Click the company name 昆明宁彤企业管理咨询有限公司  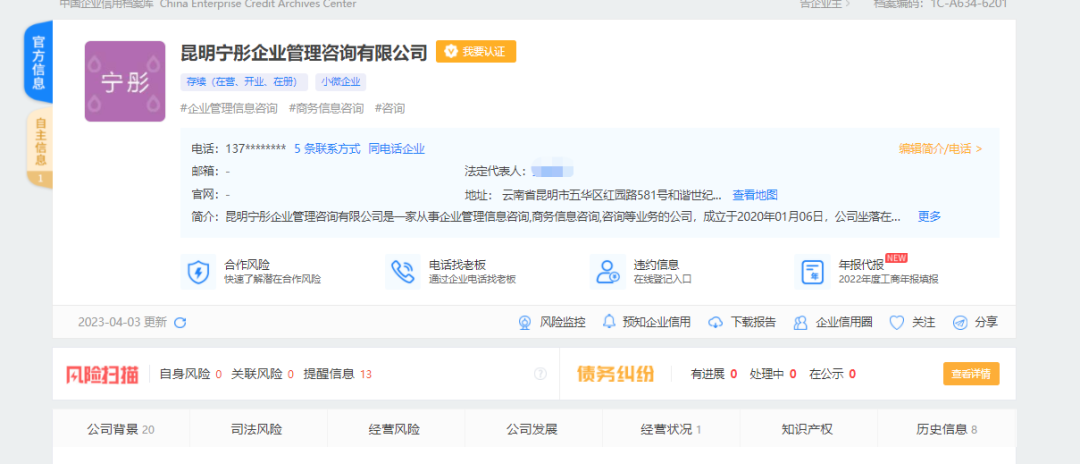tap(304, 52)
